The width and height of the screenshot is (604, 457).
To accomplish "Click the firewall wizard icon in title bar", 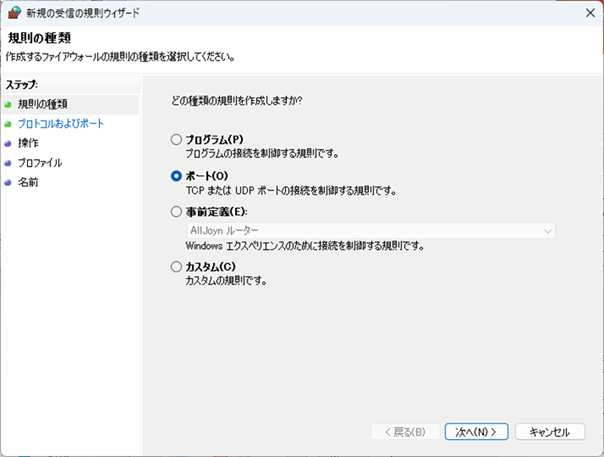I will [x=14, y=13].
